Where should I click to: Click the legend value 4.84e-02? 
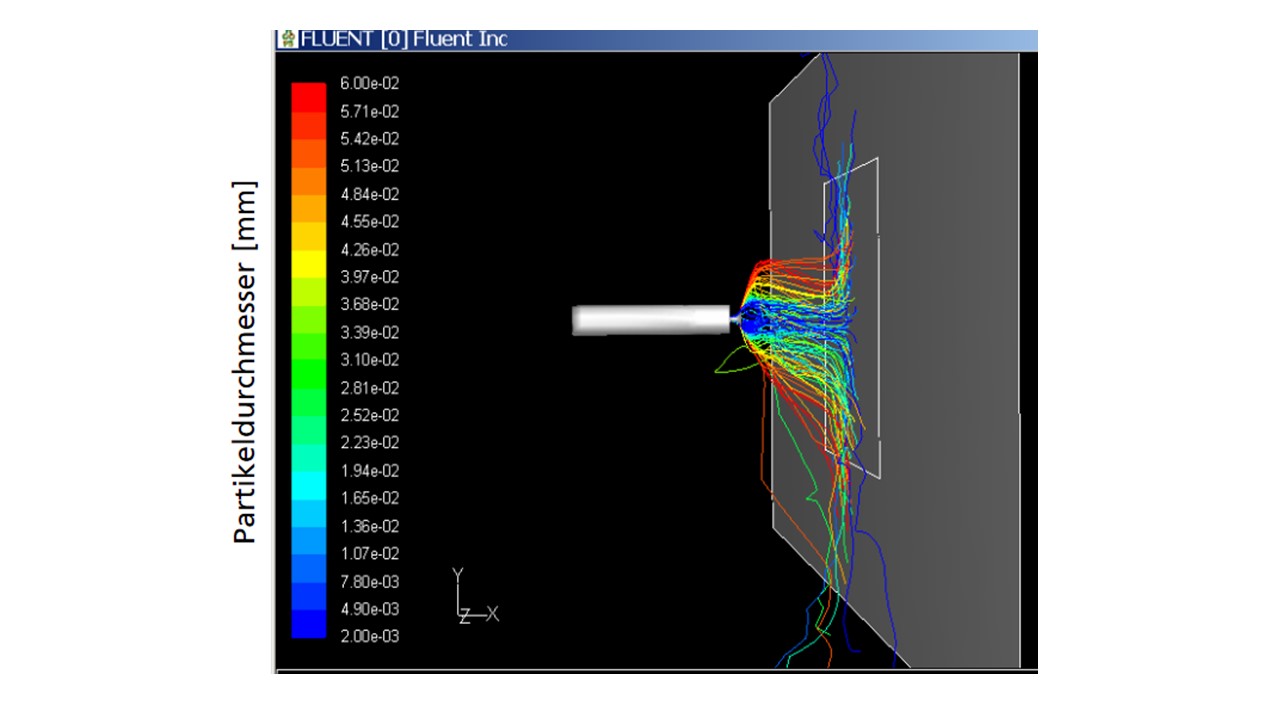[369, 194]
